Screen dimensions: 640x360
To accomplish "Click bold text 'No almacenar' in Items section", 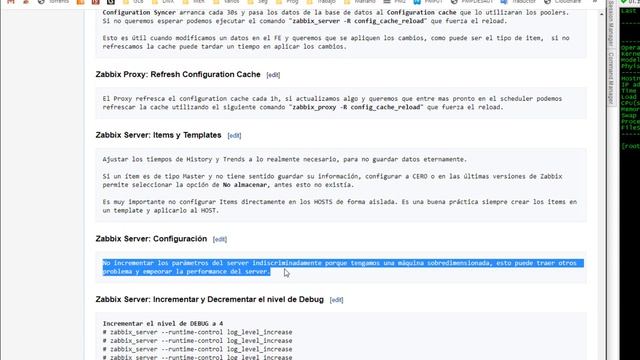I will (x=245, y=185).
